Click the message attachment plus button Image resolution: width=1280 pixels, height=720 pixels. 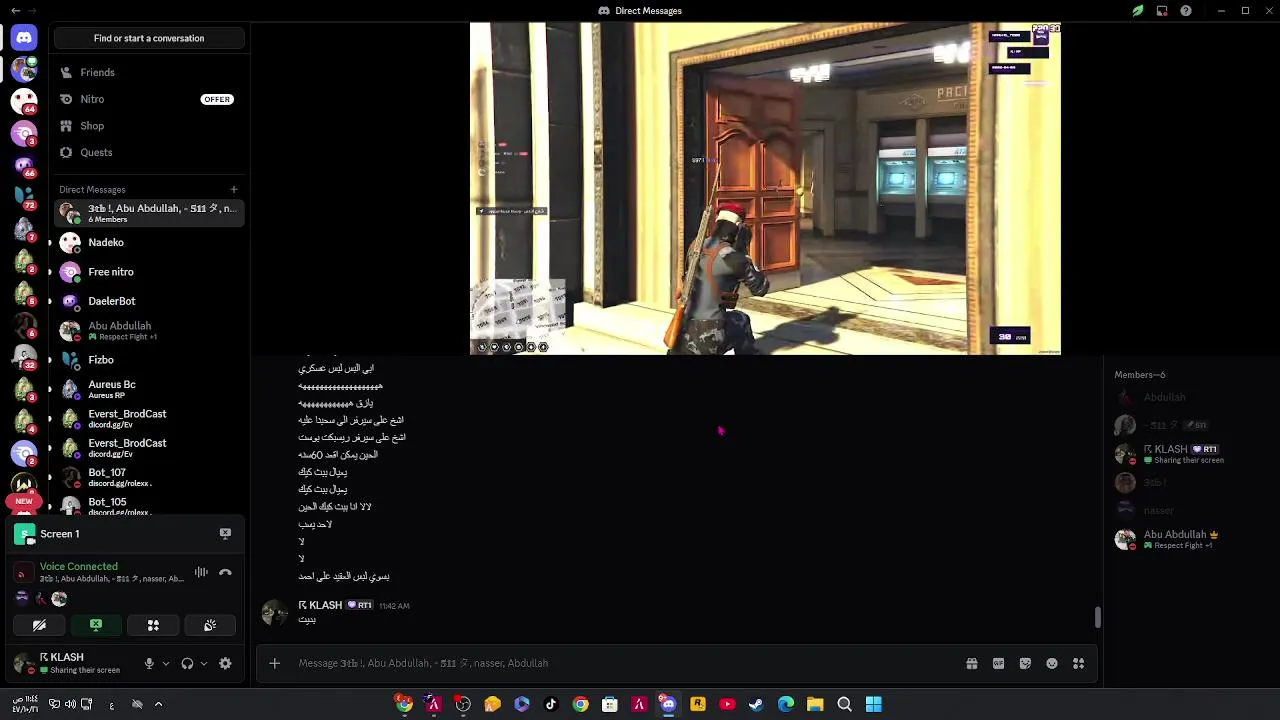click(274, 663)
